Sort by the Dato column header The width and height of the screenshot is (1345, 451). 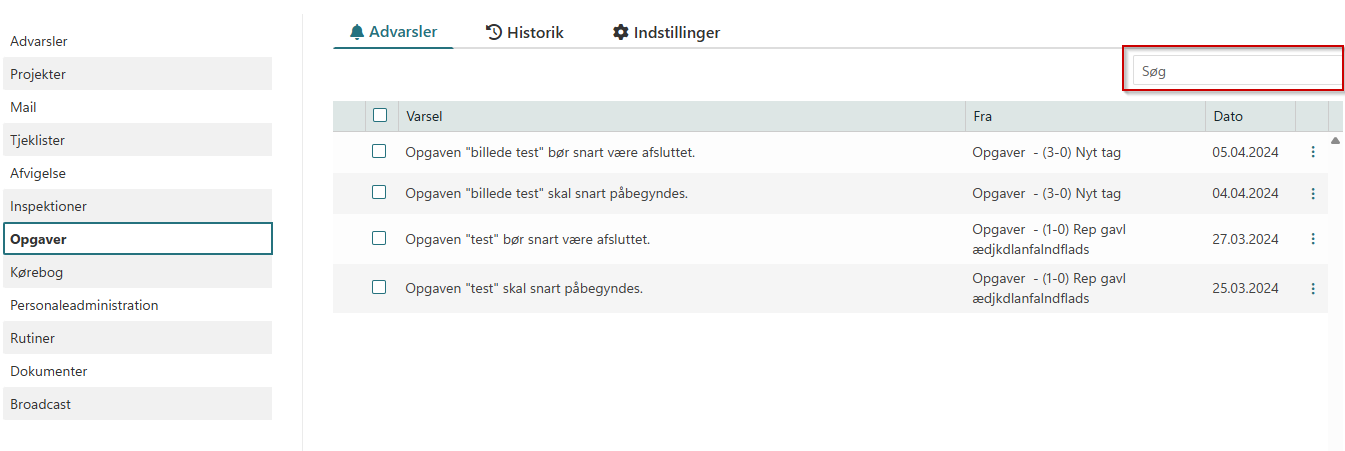pyautogui.click(x=1228, y=116)
